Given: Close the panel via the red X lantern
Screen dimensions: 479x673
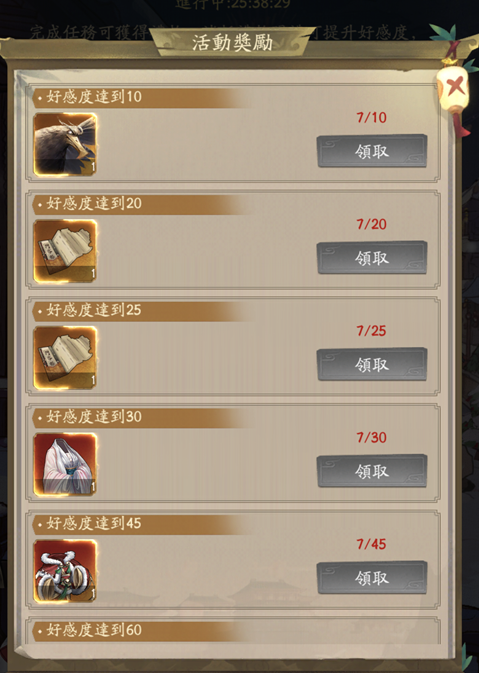Looking at the screenshot, I should [454, 87].
